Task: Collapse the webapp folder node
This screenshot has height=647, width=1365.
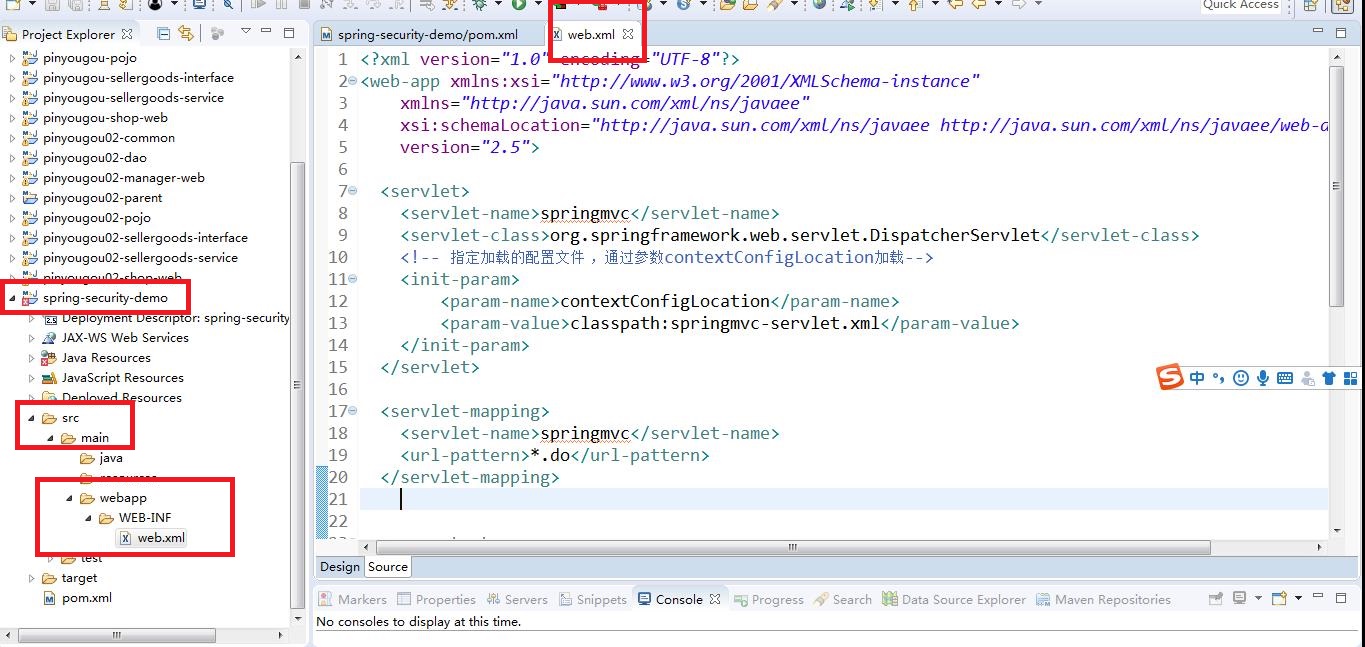Action: point(69,498)
